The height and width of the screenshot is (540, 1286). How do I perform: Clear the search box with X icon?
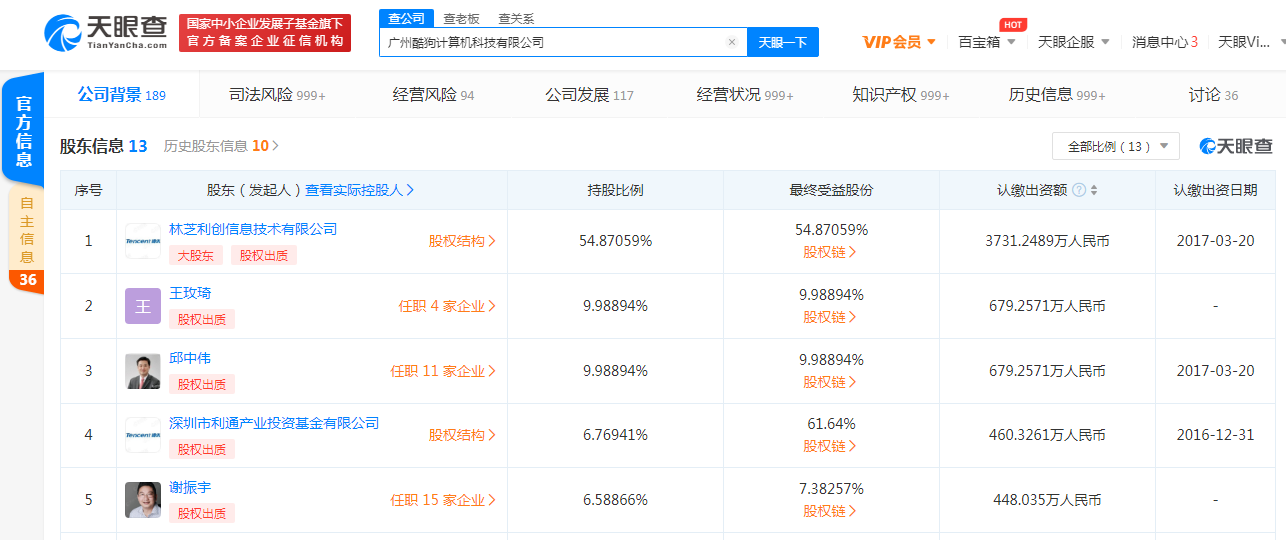731,42
